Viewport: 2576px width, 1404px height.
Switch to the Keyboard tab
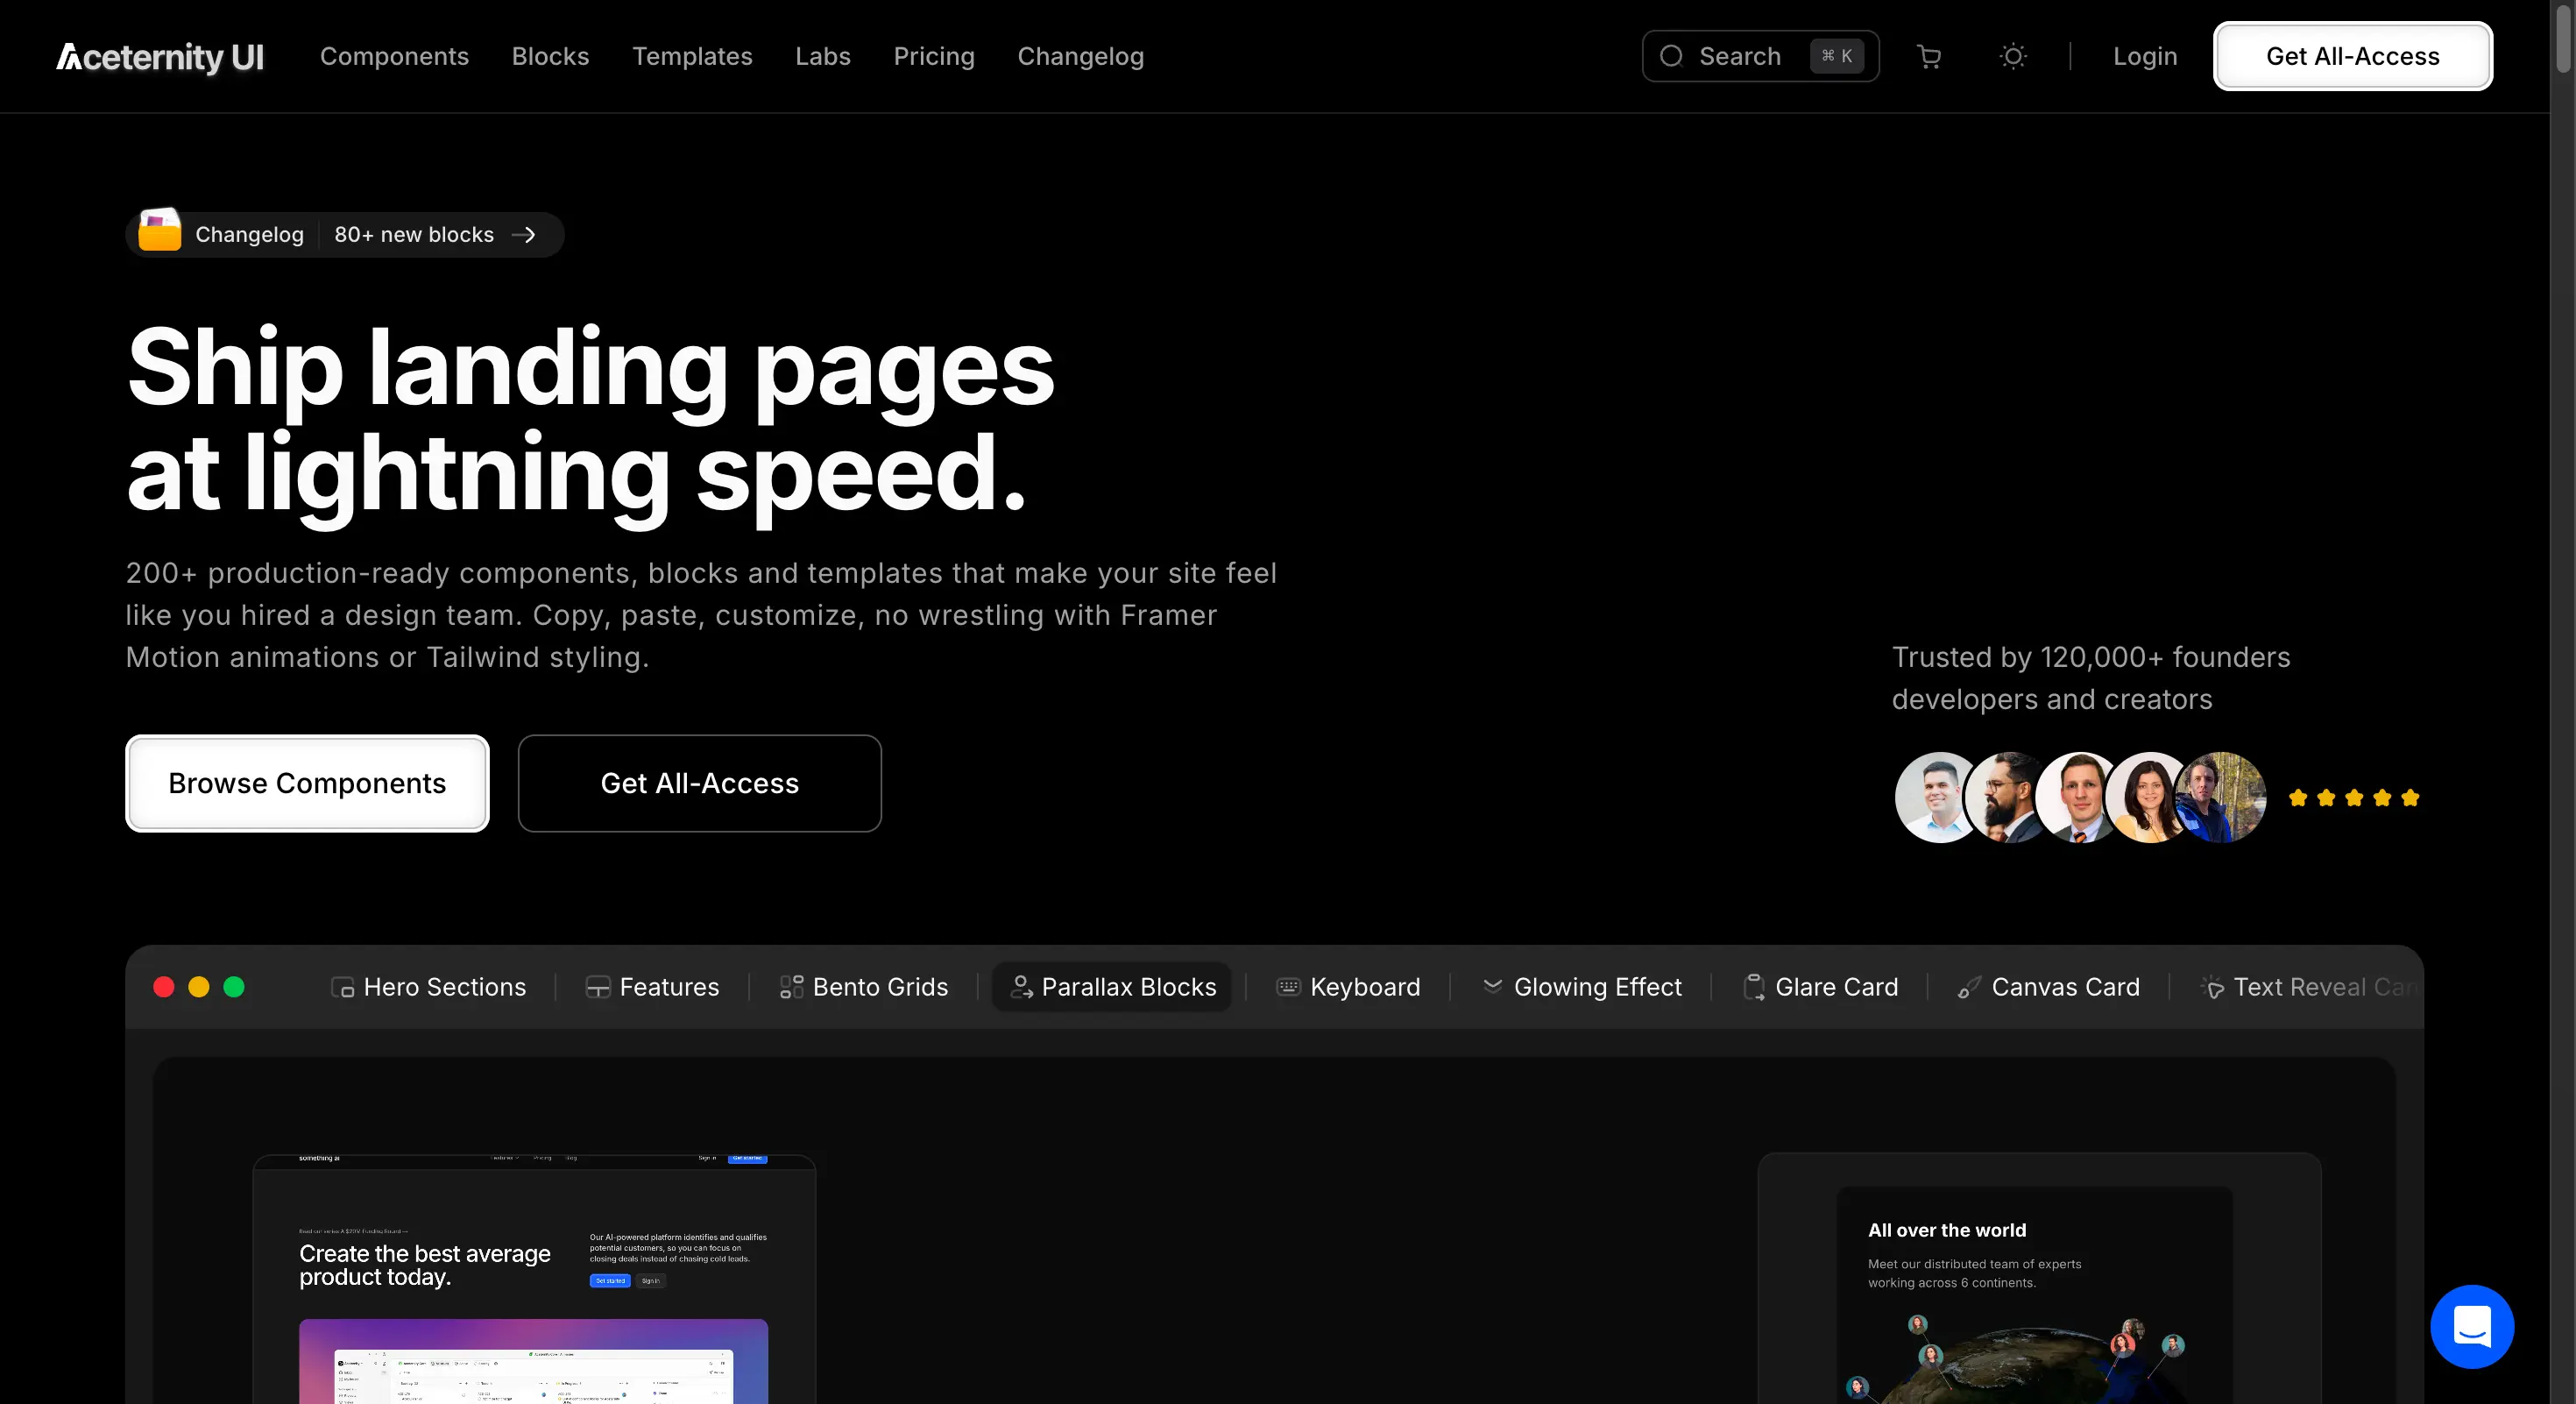pos(1348,988)
